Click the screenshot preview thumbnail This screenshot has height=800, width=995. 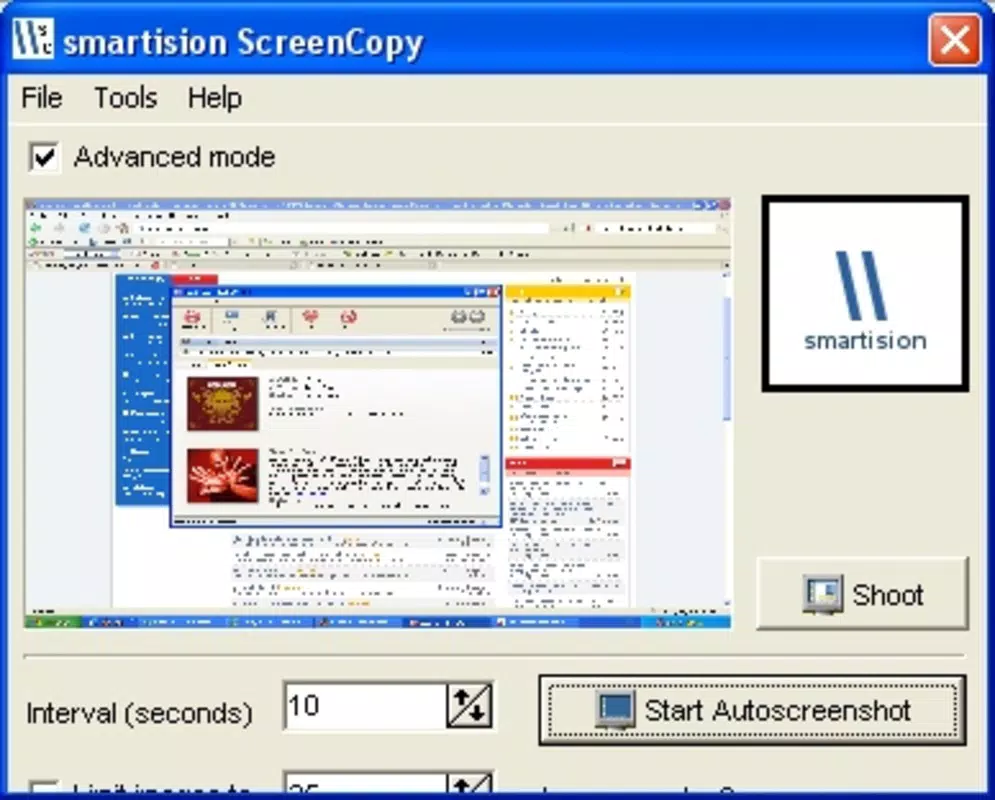378,414
